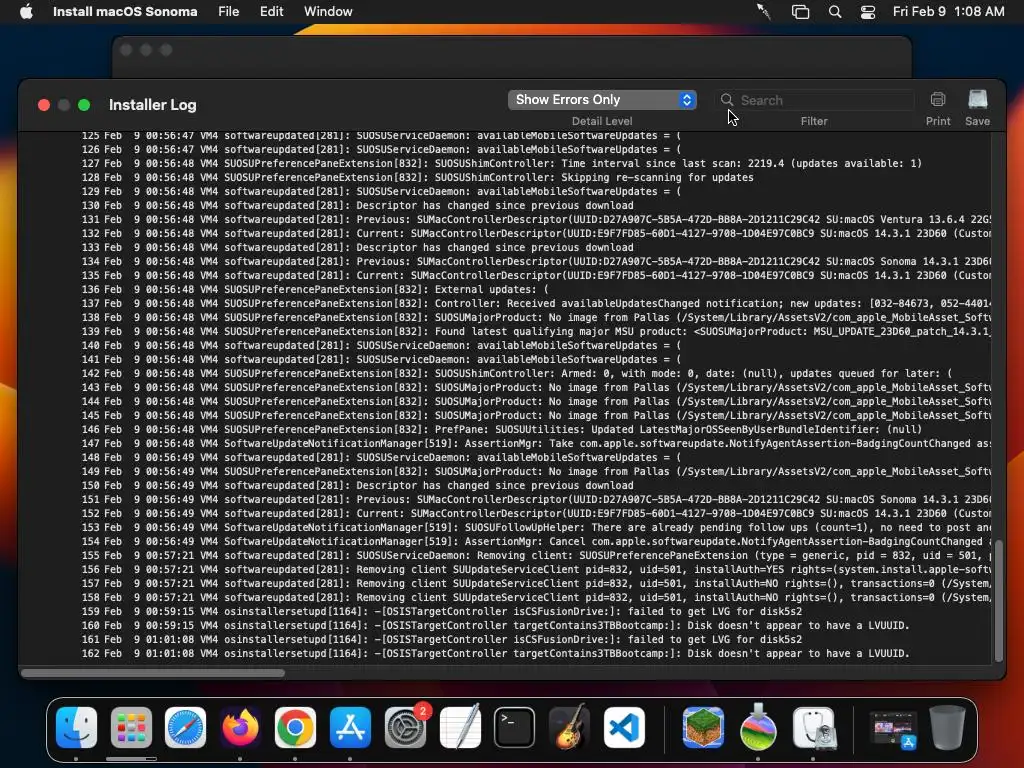Screen dimensions: 1024x768
Task: Open the Window menu
Action: 328,12
